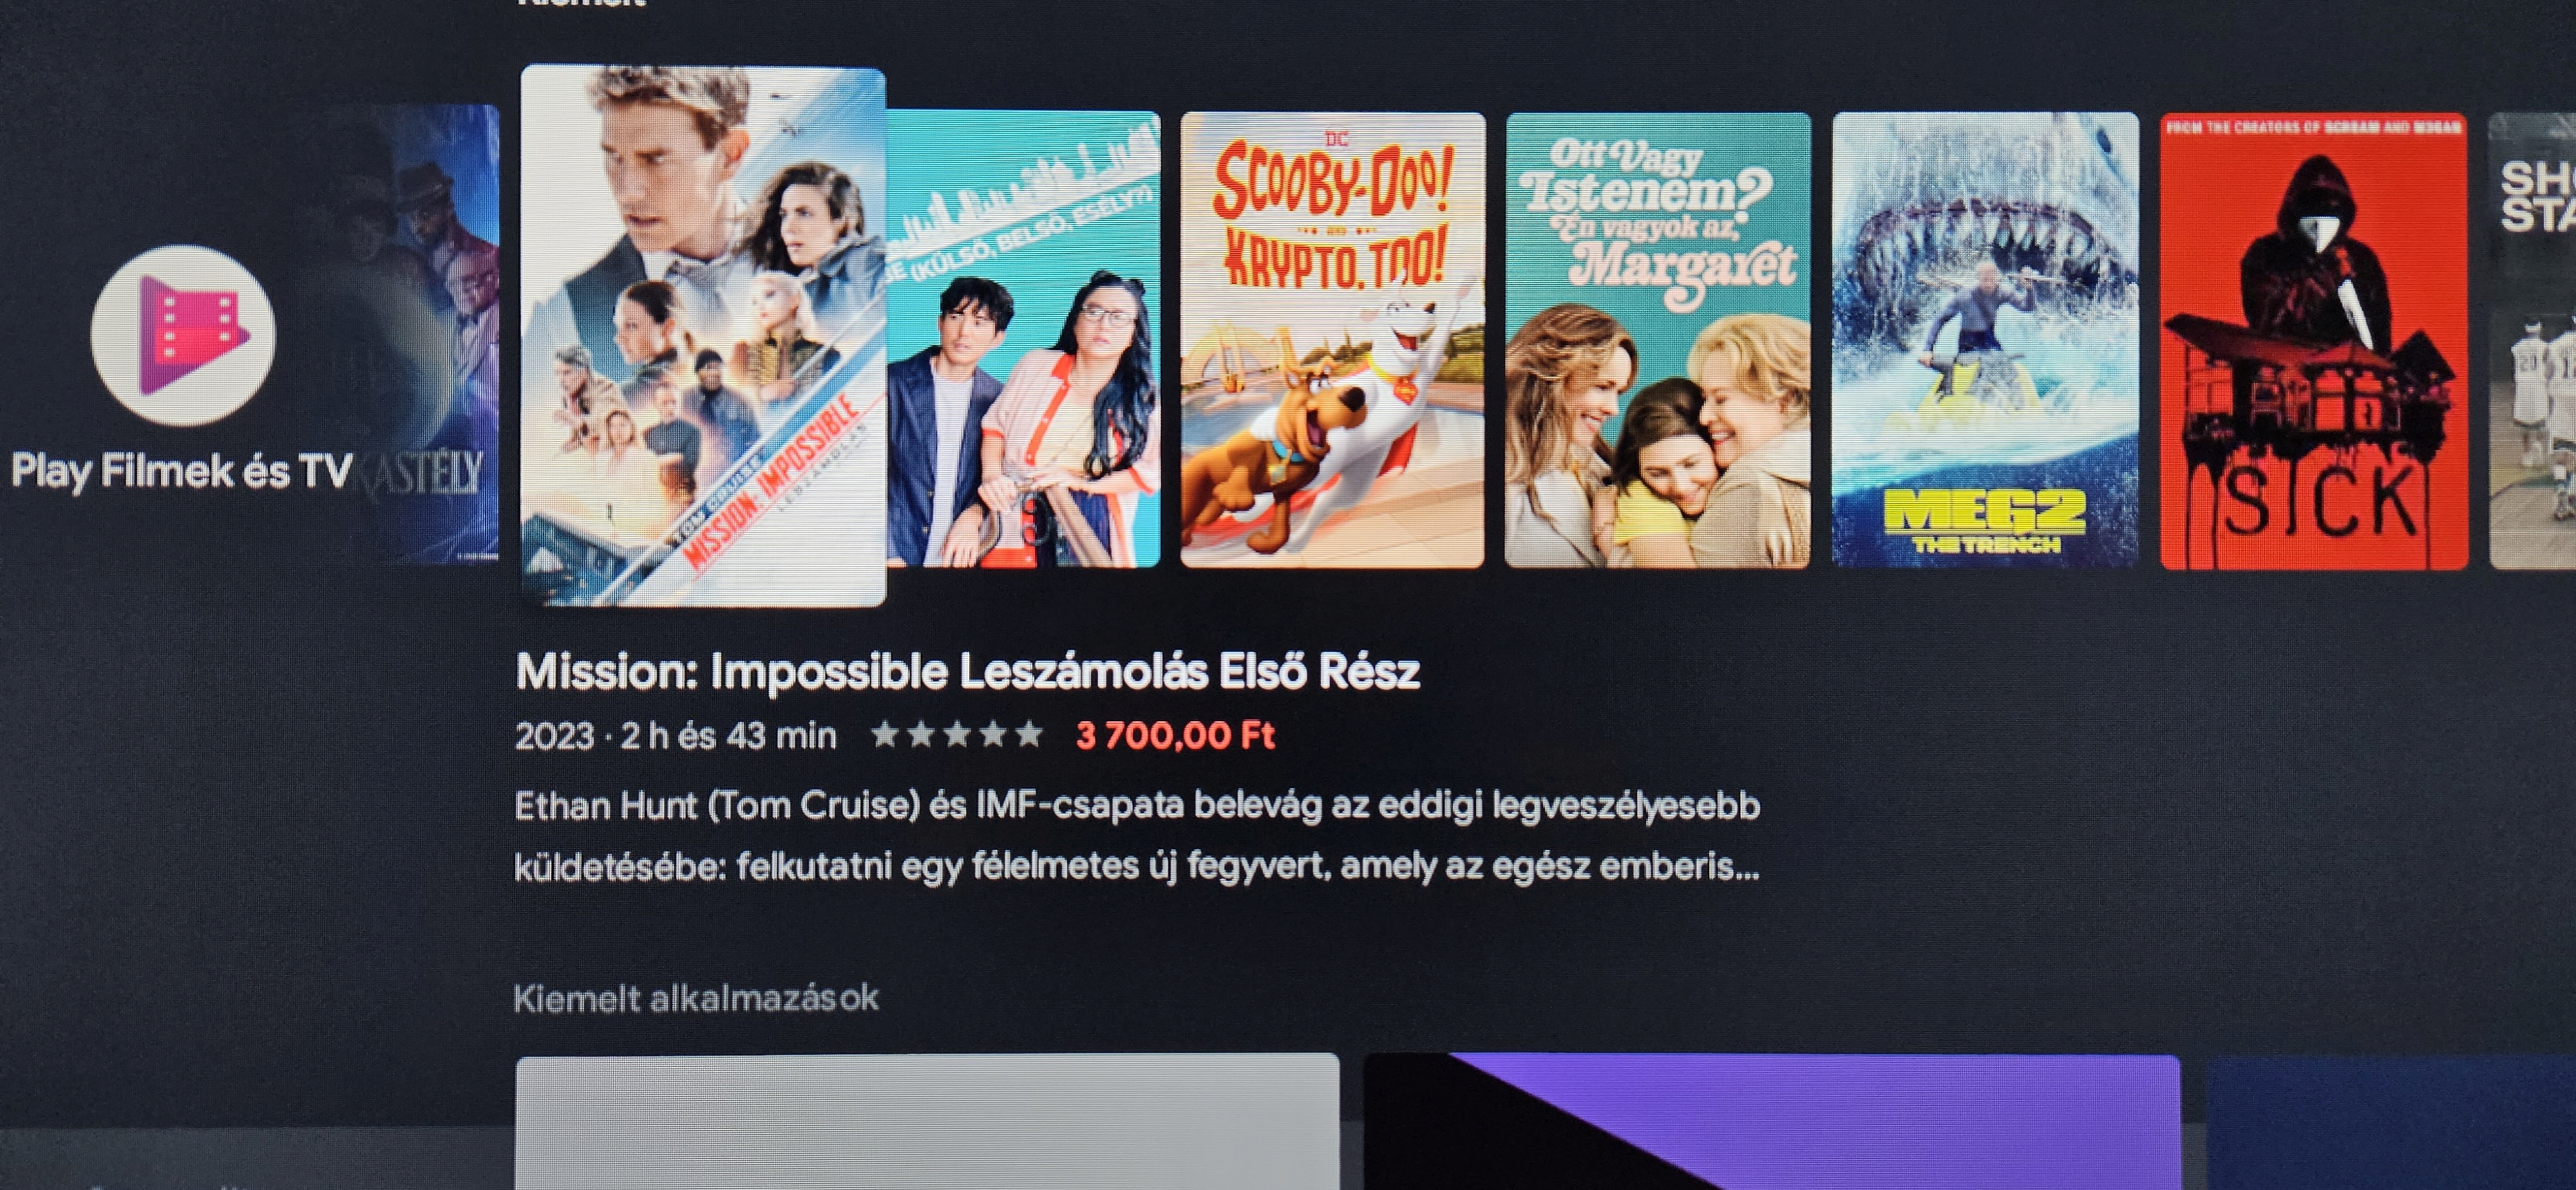Open the purple and black featured app tile
Viewport: 2576px width, 1190px height.
[1771, 1122]
